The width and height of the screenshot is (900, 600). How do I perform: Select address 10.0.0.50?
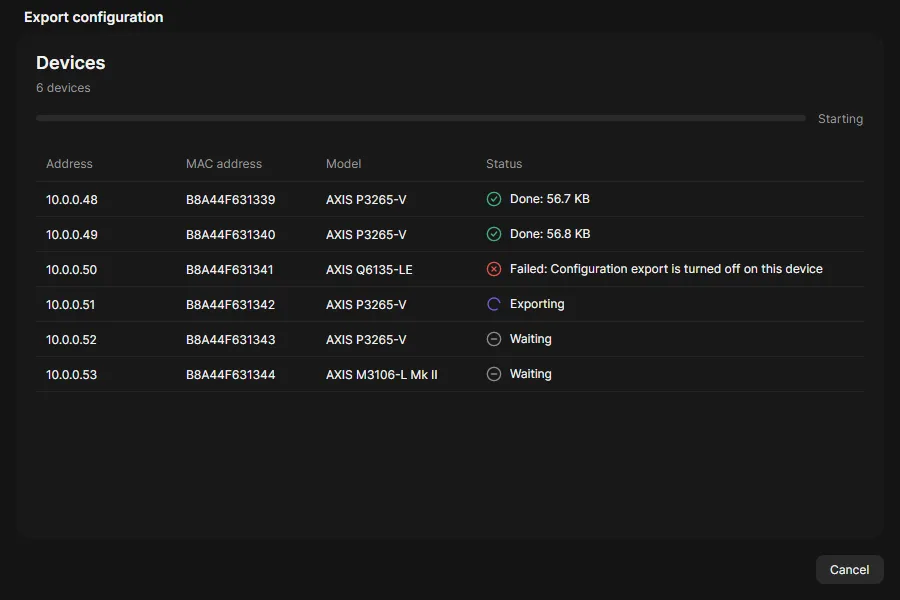click(72, 270)
